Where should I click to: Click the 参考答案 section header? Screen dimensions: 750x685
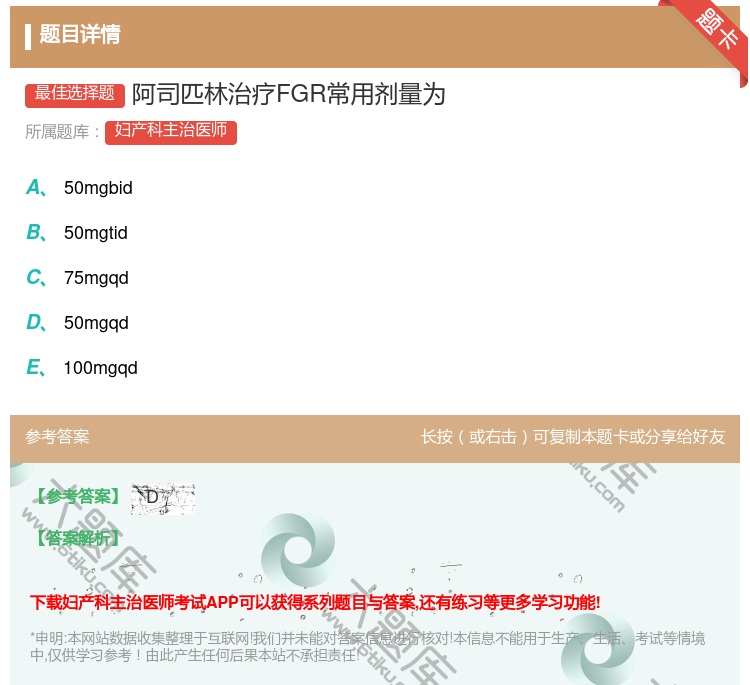click(57, 437)
